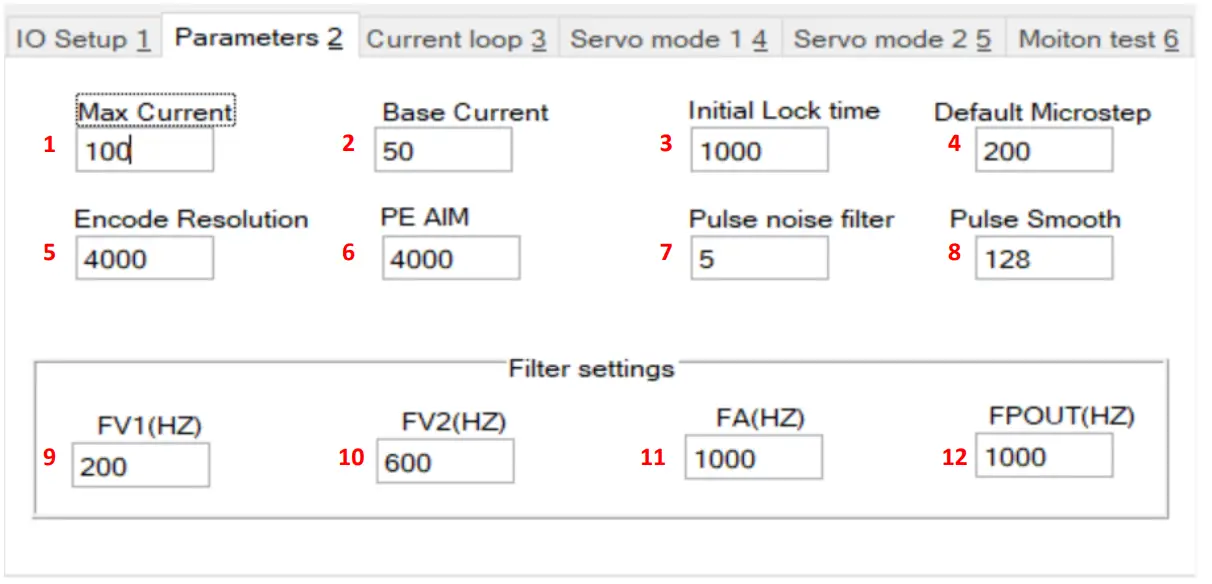Viewport: 1212px width, 584px height.
Task: Click the FA(HZ) value box
Action: pos(752,458)
